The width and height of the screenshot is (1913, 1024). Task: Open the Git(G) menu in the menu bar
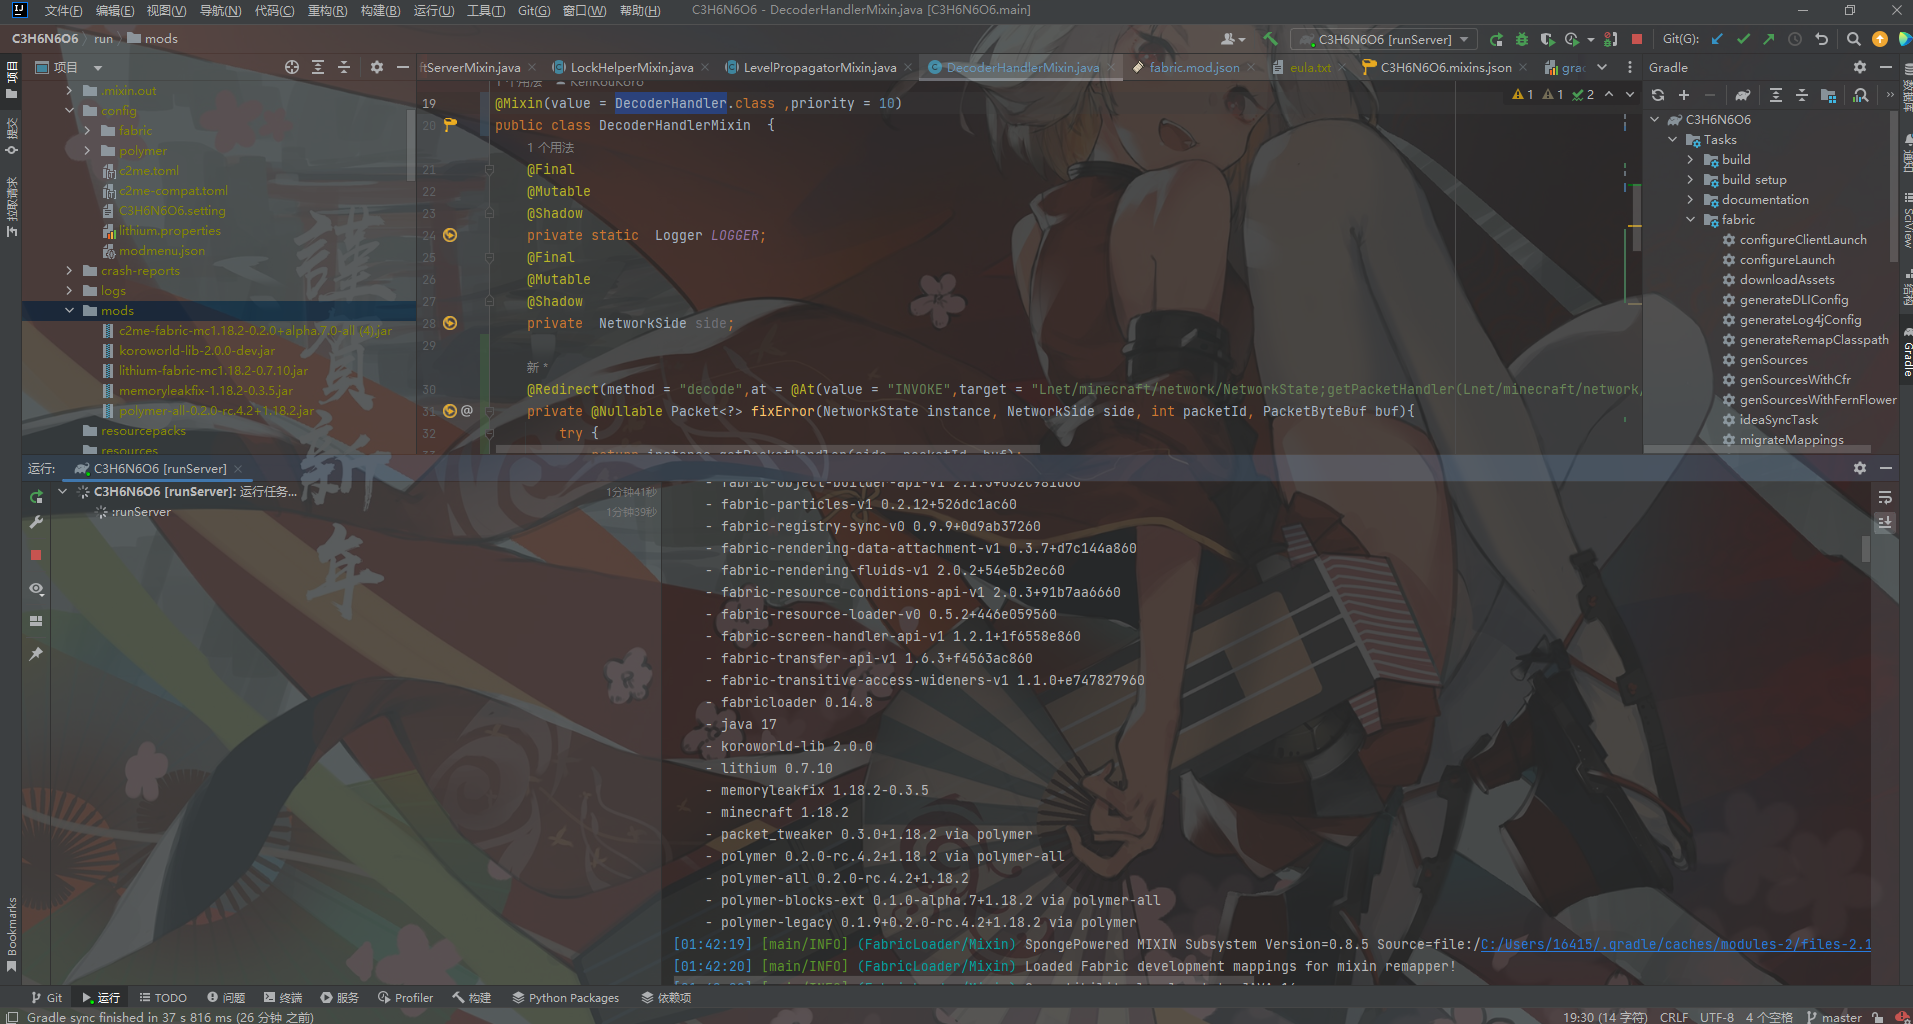tap(534, 10)
